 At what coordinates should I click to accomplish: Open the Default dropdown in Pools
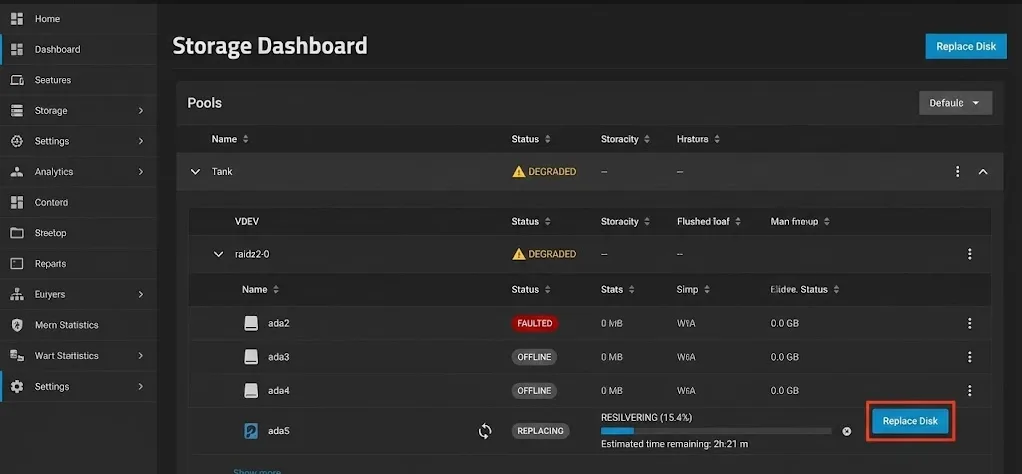955,103
